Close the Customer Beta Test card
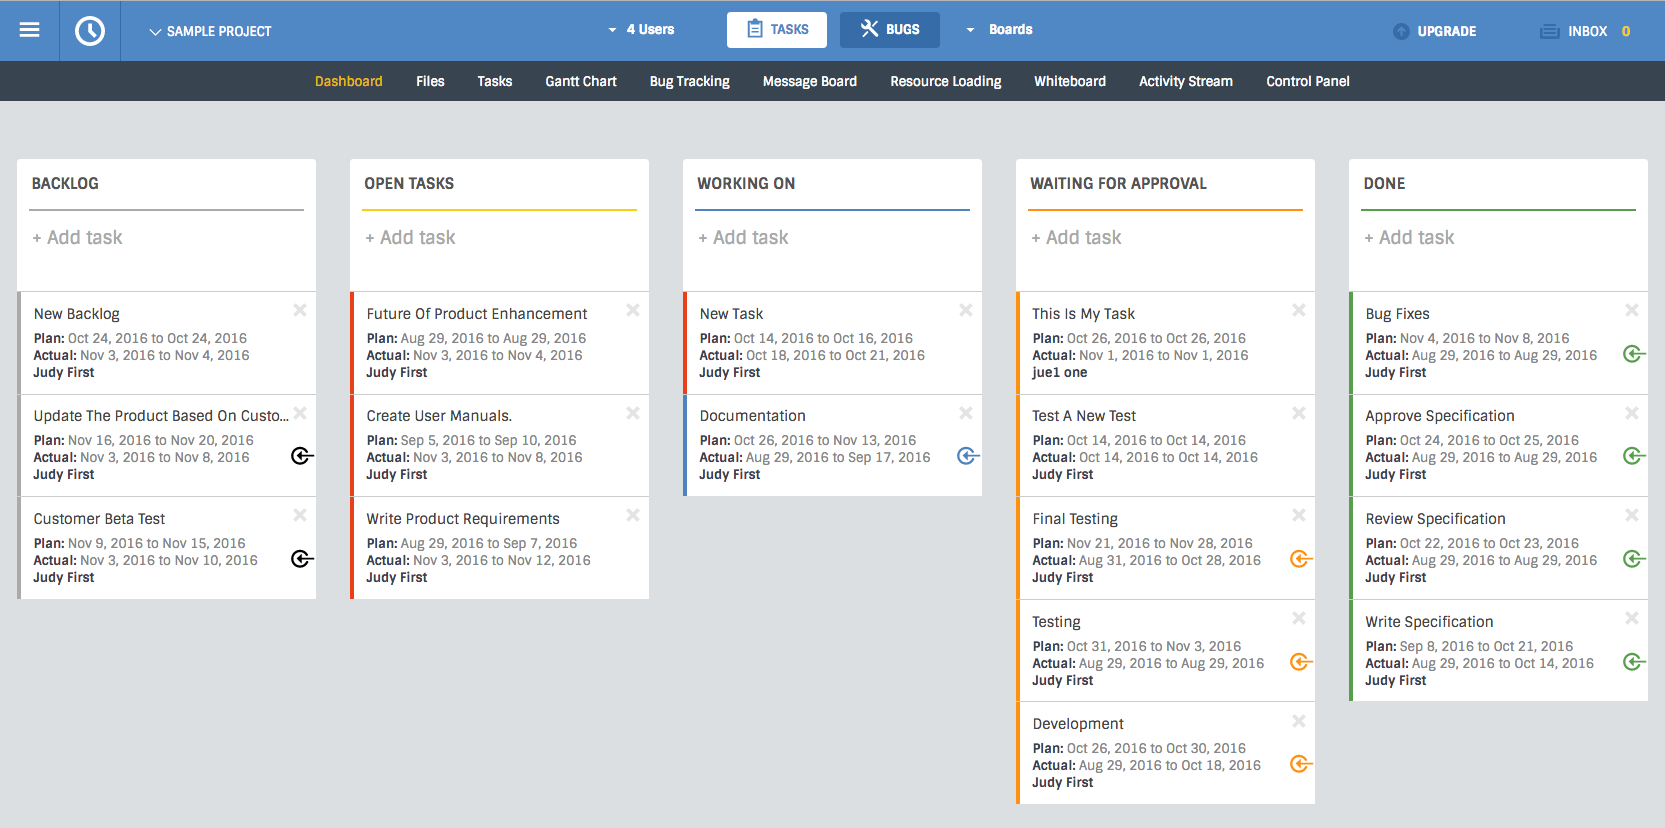 pos(300,515)
